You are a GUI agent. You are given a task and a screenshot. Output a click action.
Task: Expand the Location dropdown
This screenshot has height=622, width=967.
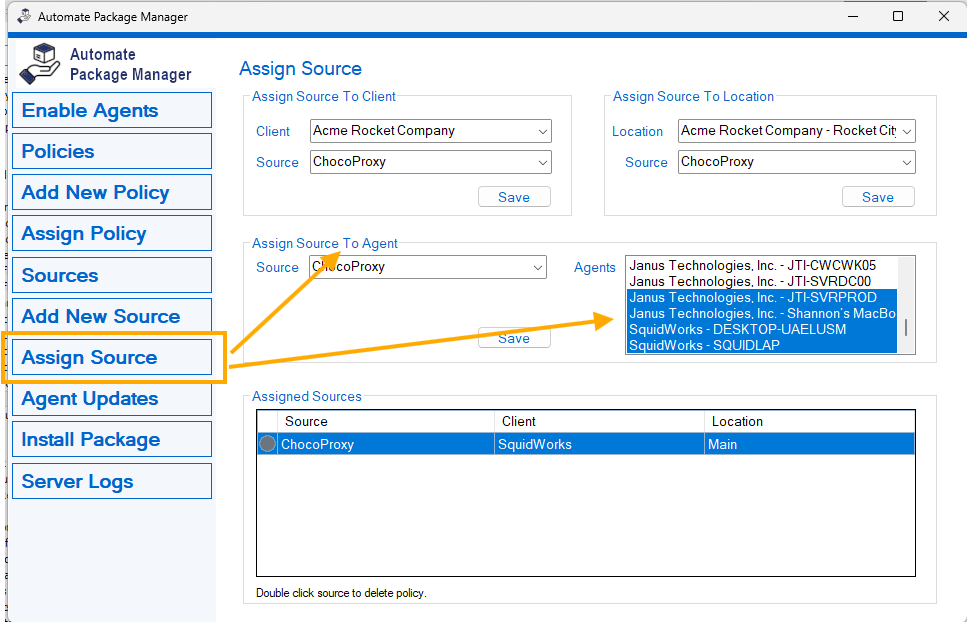[x=906, y=131]
